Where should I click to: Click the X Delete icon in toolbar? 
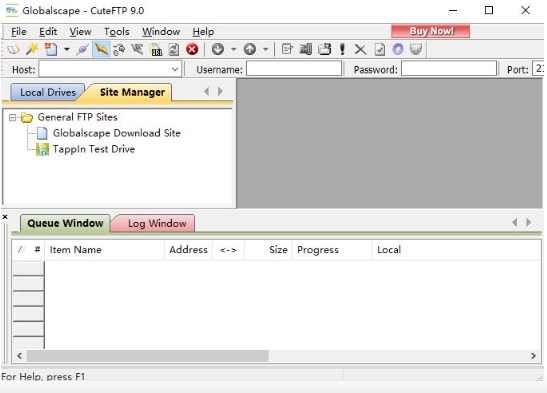(360, 50)
